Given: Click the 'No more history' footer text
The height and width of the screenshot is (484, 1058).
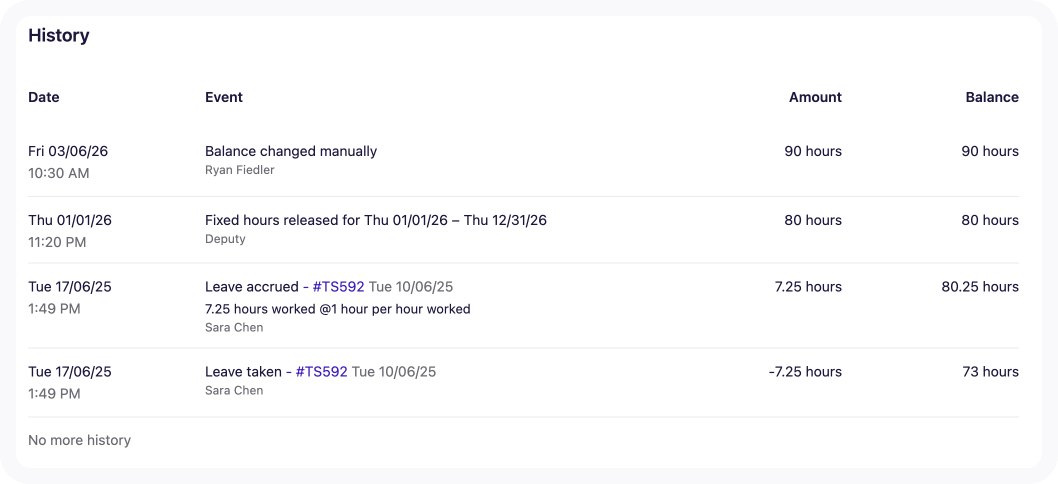Looking at the screenshot, I should [79, 440].
